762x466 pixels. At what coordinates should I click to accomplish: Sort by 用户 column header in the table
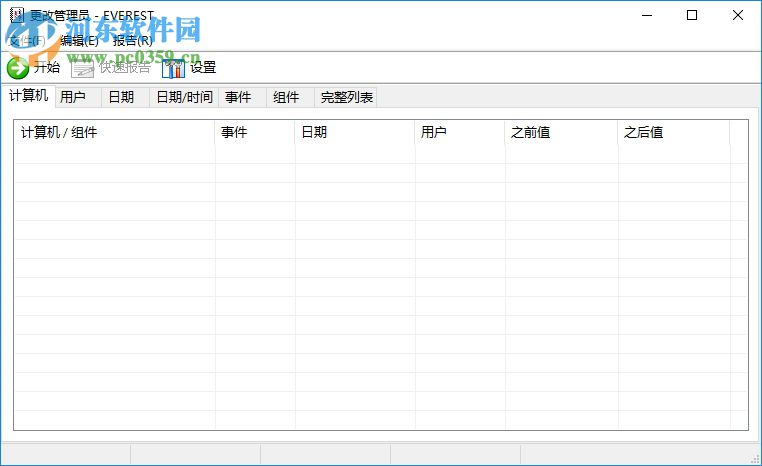pyautogui.click(x=460, y=132)
